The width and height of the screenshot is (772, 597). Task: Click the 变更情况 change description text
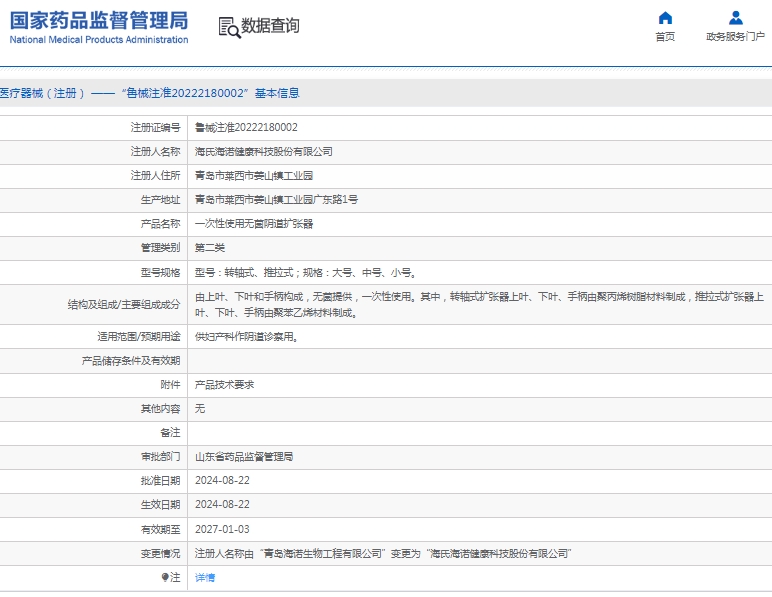[x=383, y=554]
